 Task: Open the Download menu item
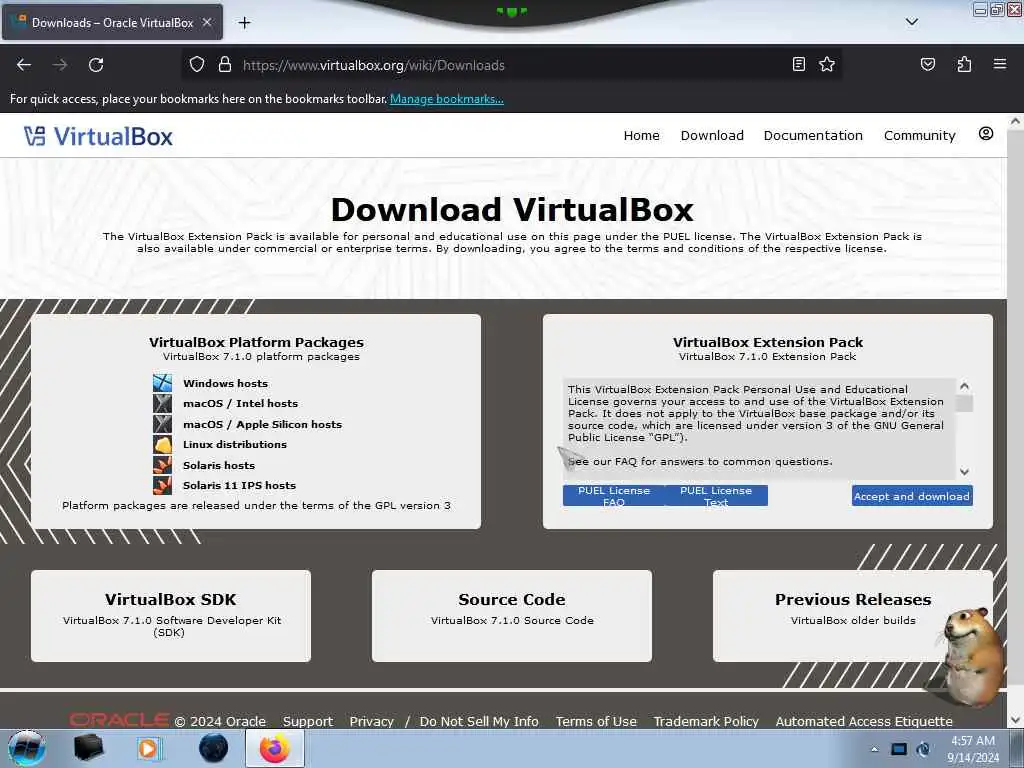(x=712, y=135)
